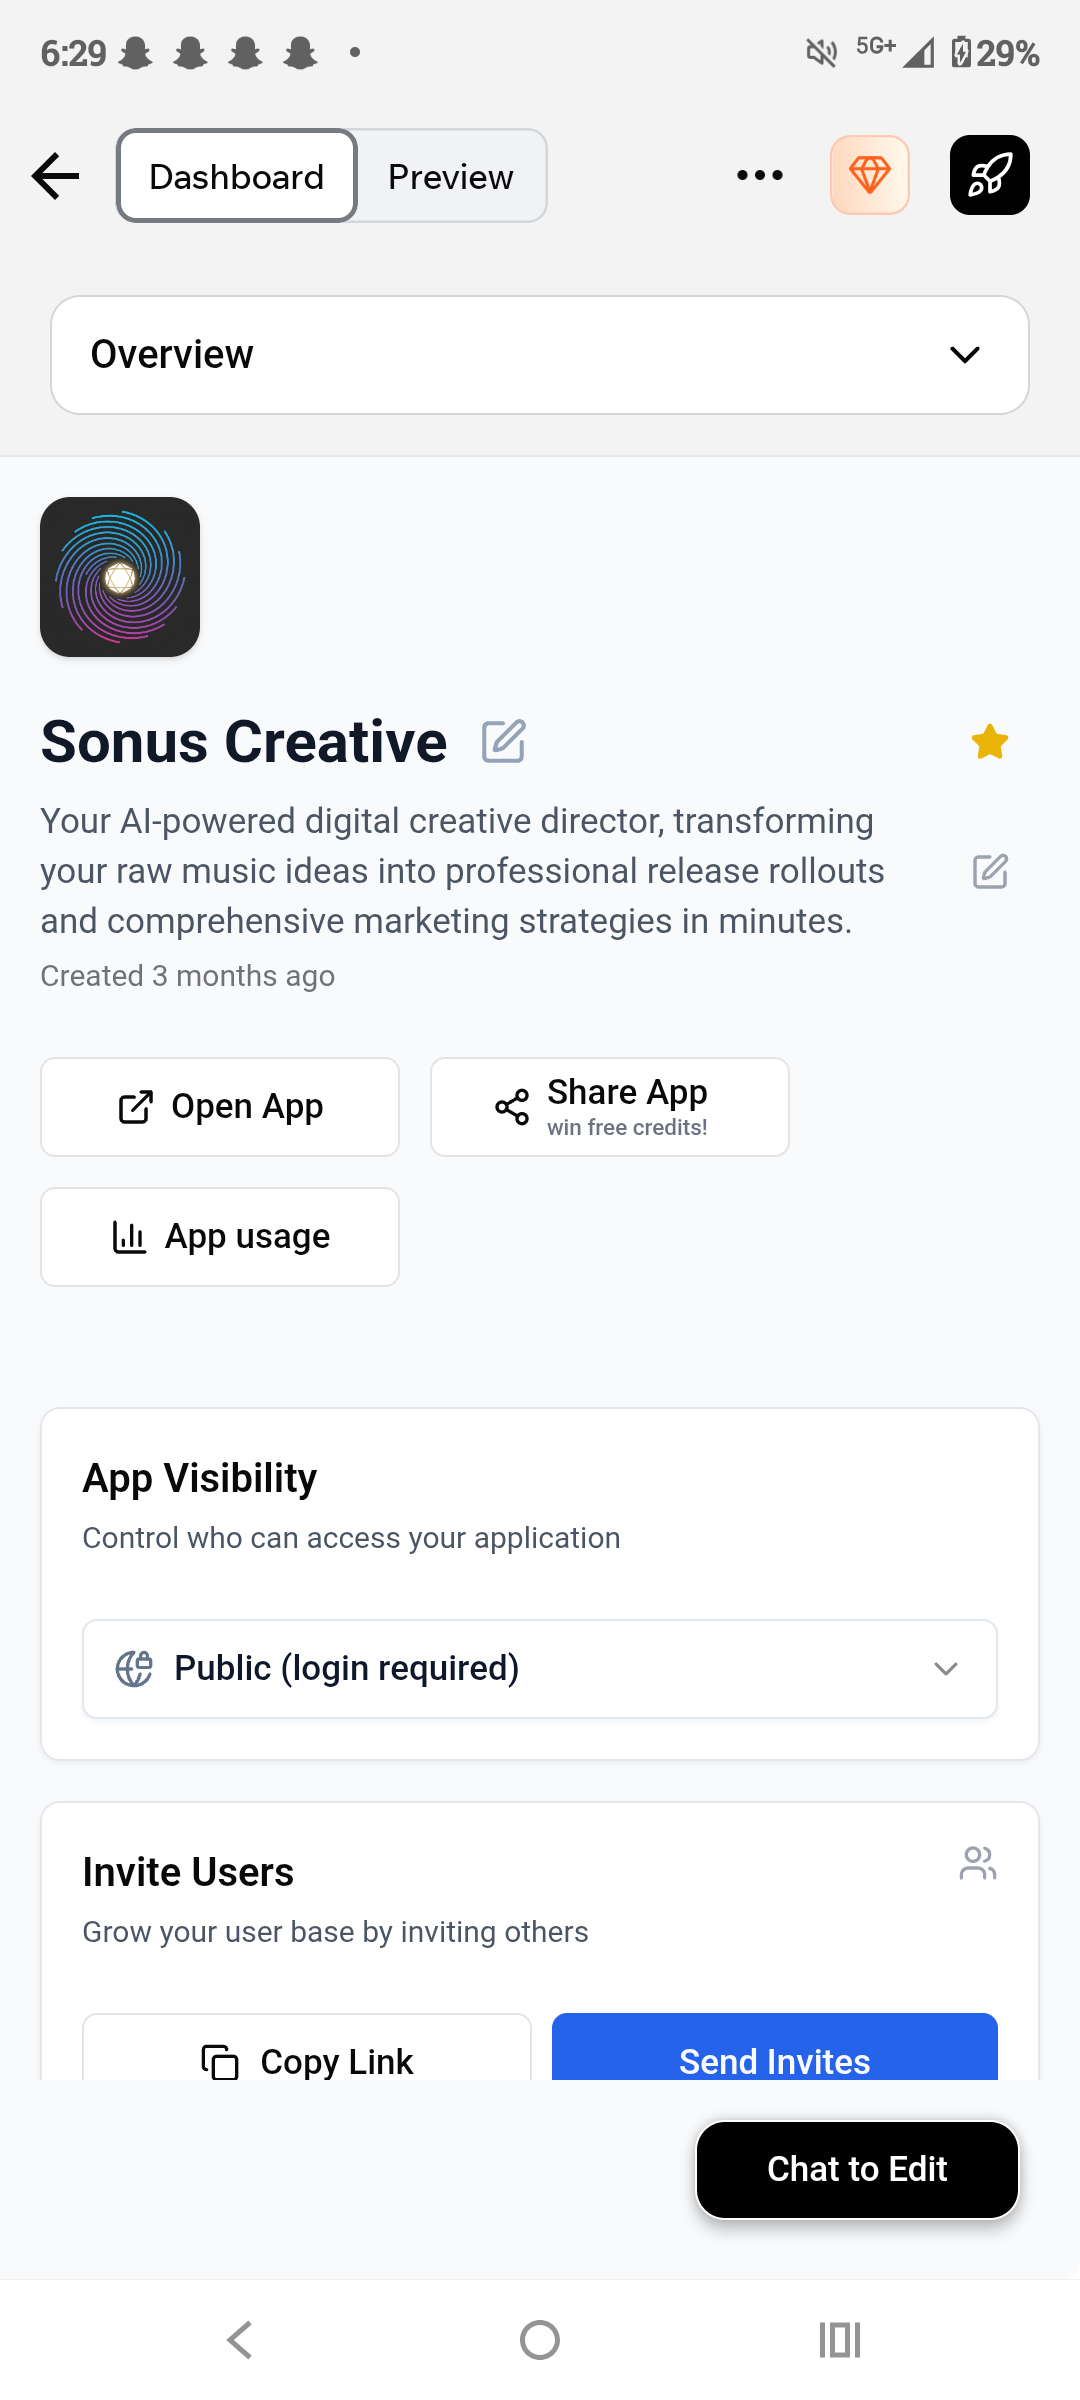Expand the Overview section dropdown
Viewport: 1080px width, 2400px height.
tap(540, 355)
